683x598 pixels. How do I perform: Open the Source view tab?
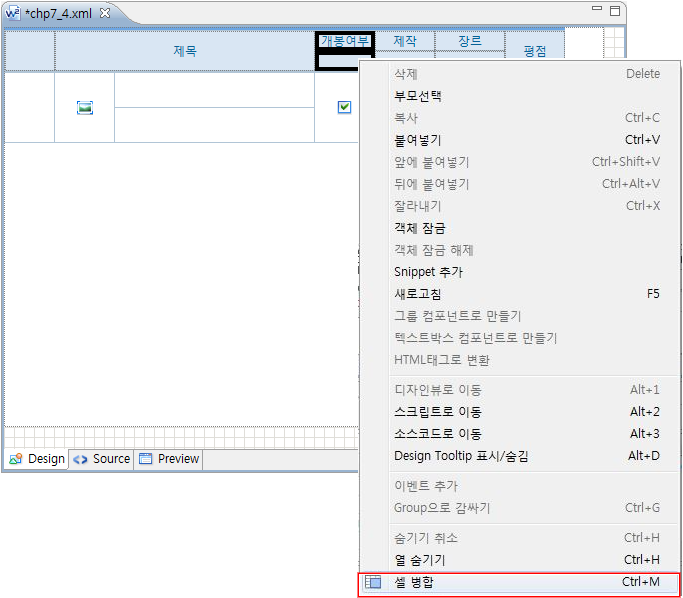click(101, 459)
